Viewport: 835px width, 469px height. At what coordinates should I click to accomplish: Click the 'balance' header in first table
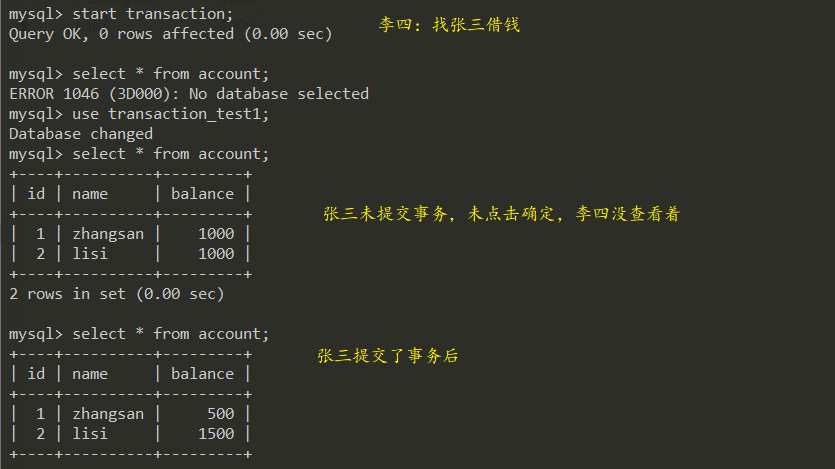(202, 194)
